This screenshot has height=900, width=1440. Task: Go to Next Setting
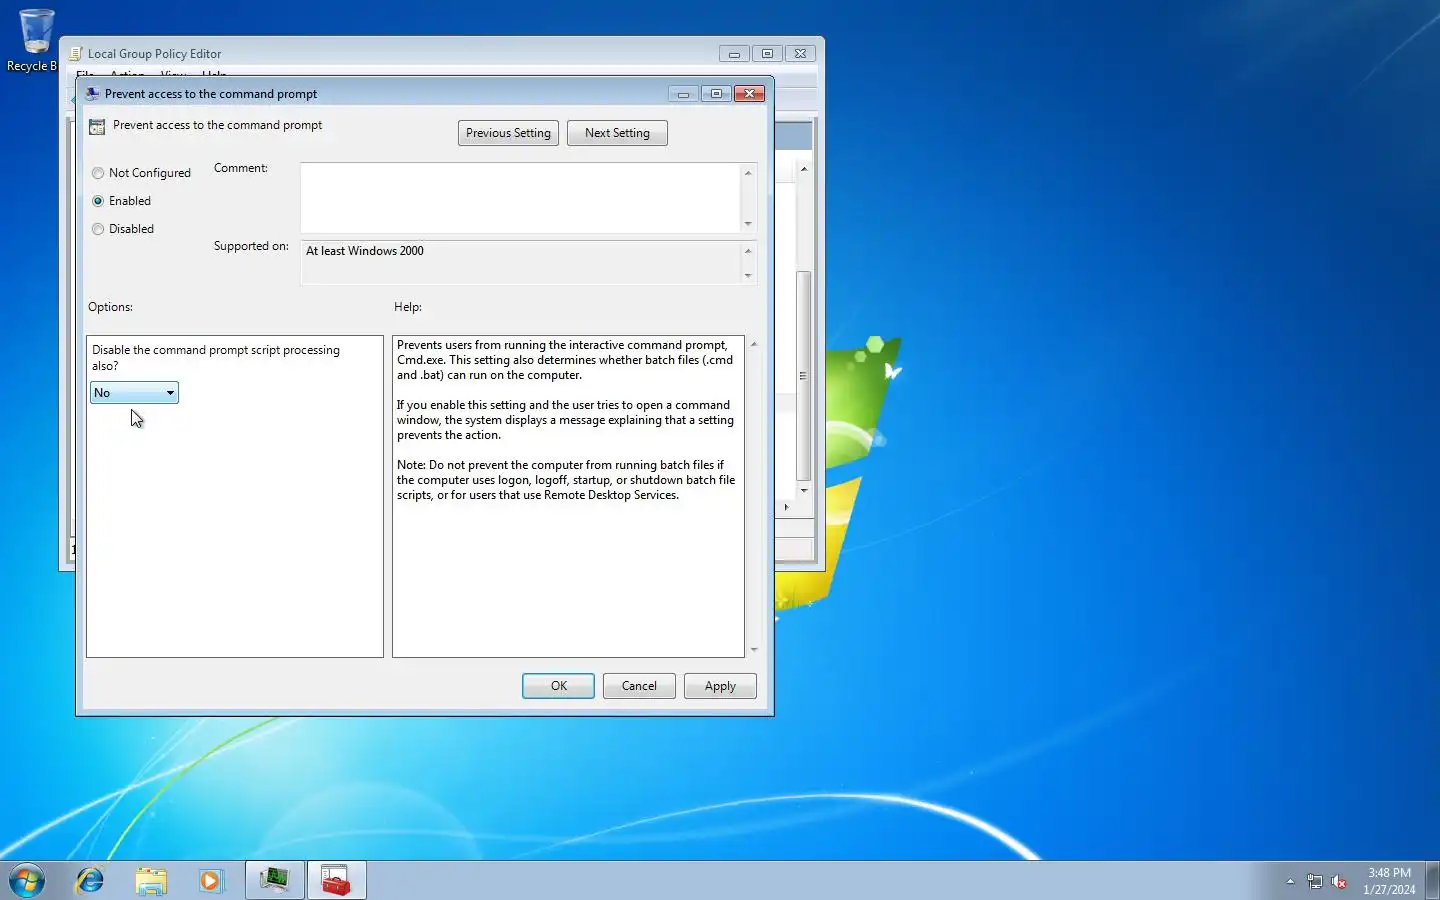(x=617, y=133)
